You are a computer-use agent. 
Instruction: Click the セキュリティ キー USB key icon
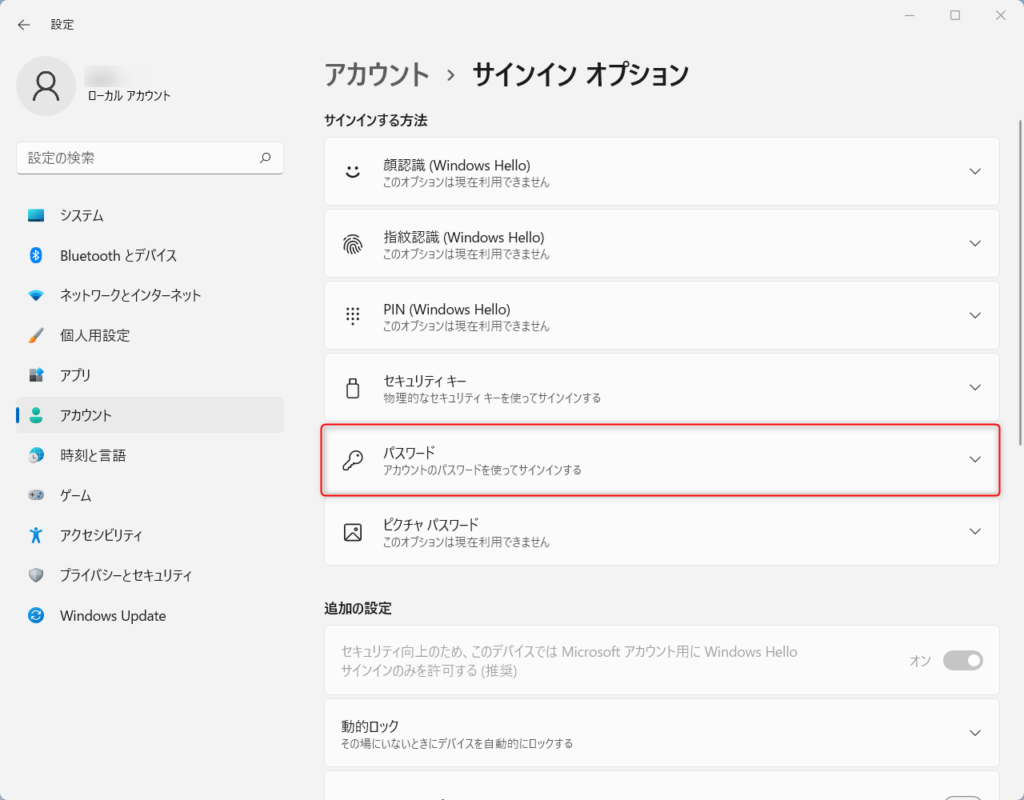pyautogui.click(x=353, y=388)
